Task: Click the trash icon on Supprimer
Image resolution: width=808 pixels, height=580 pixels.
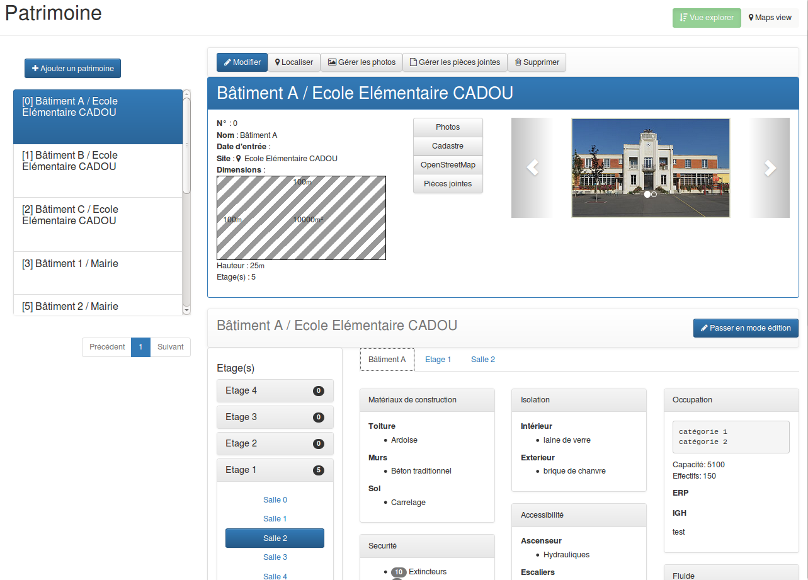Action: [x=518, y=62]
